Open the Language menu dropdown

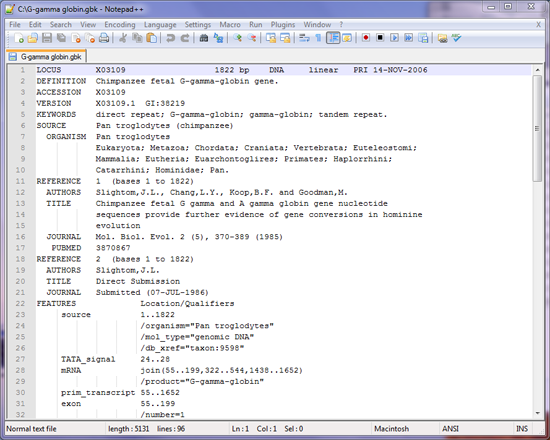[160, 25]
